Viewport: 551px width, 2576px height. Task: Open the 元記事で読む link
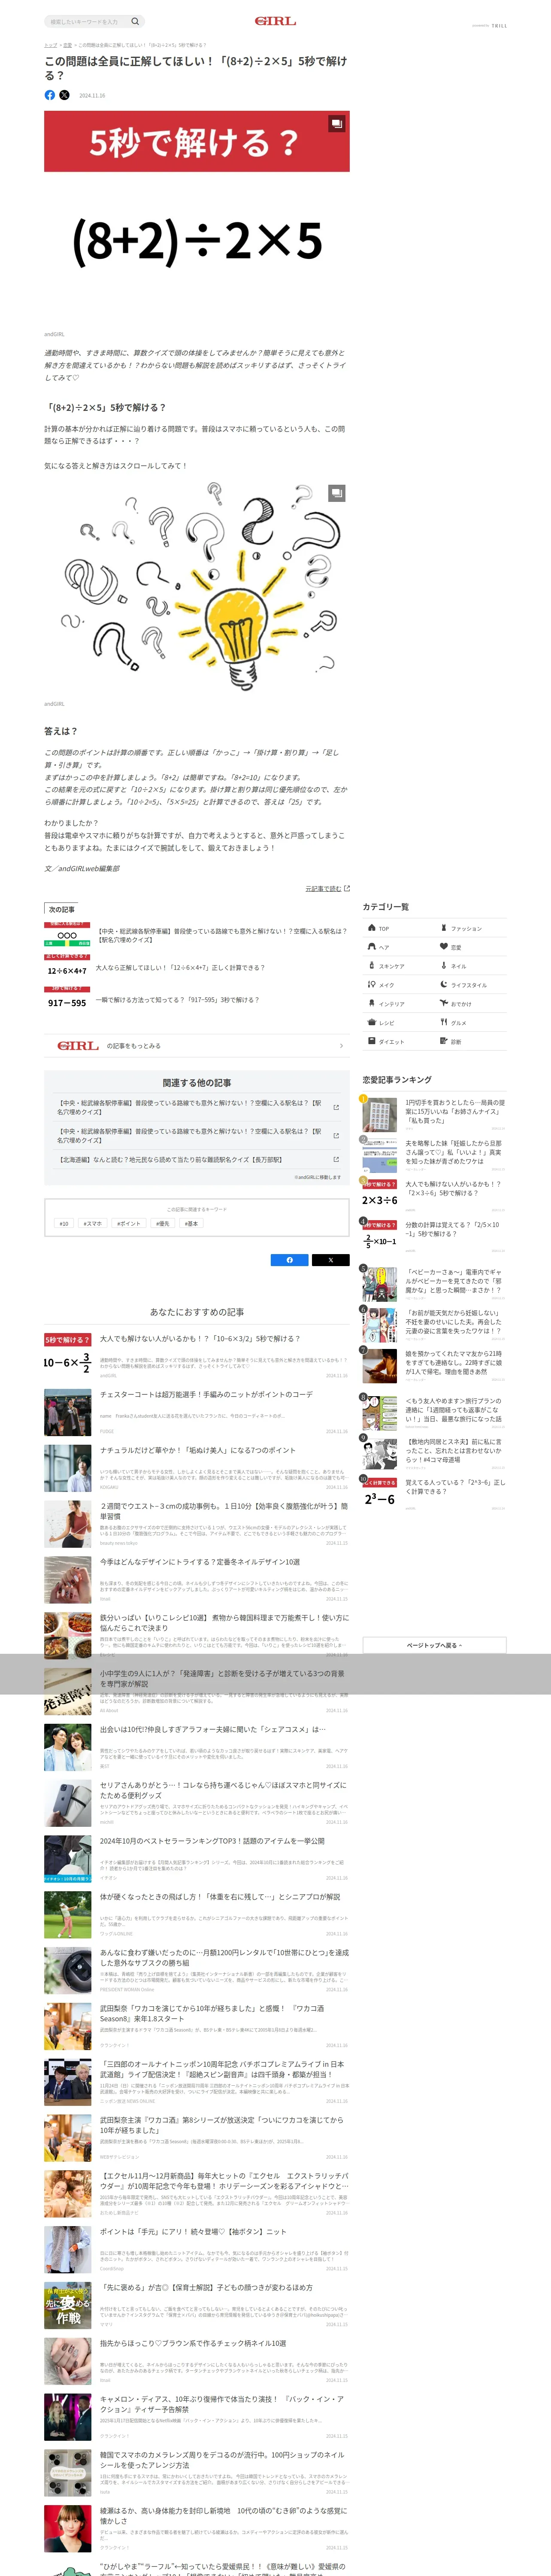[327, 888]
